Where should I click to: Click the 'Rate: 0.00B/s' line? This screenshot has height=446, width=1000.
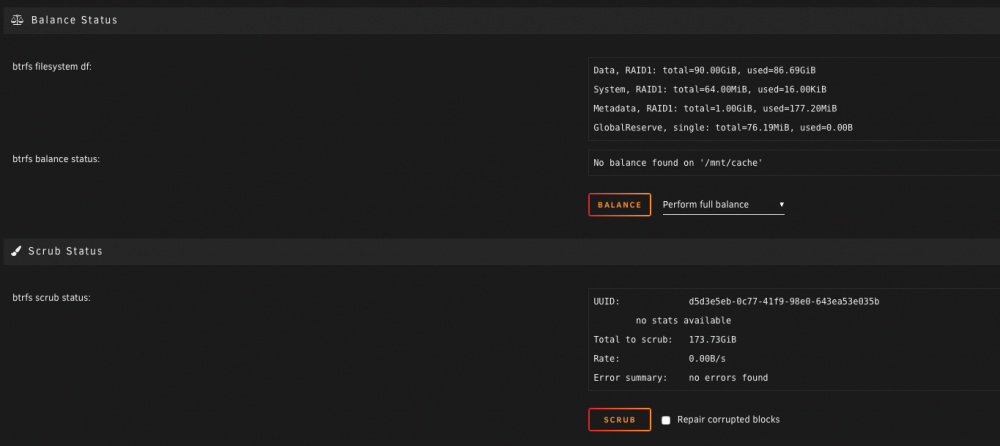tap(659, 359)
